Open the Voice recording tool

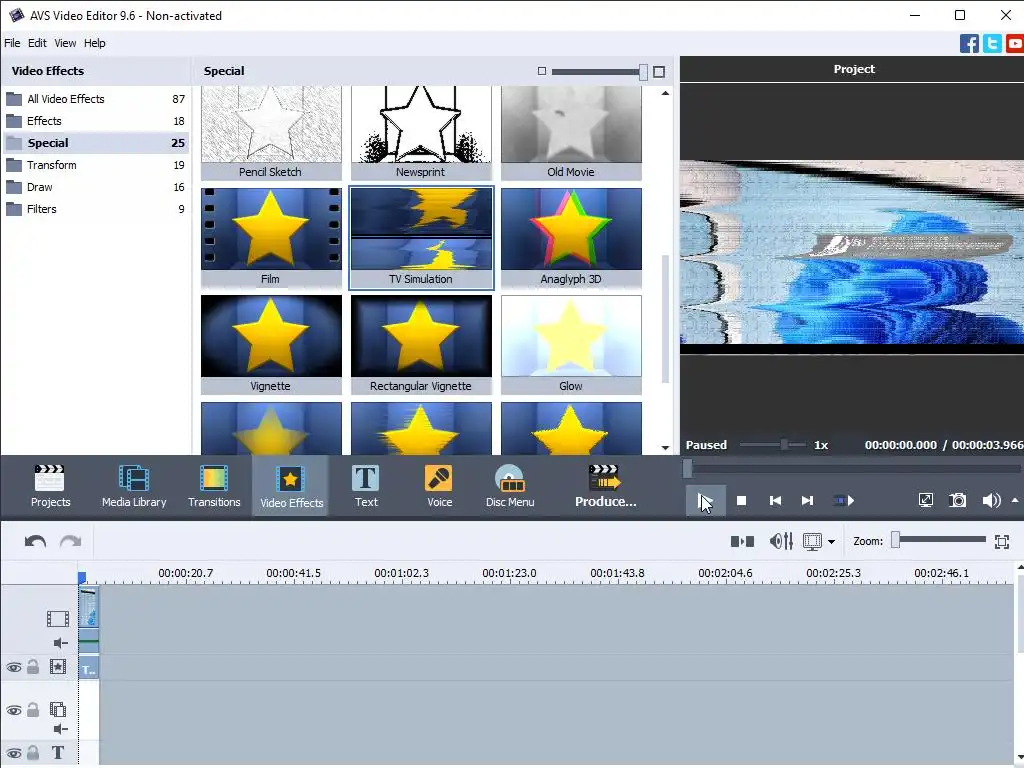coord(440,486)
